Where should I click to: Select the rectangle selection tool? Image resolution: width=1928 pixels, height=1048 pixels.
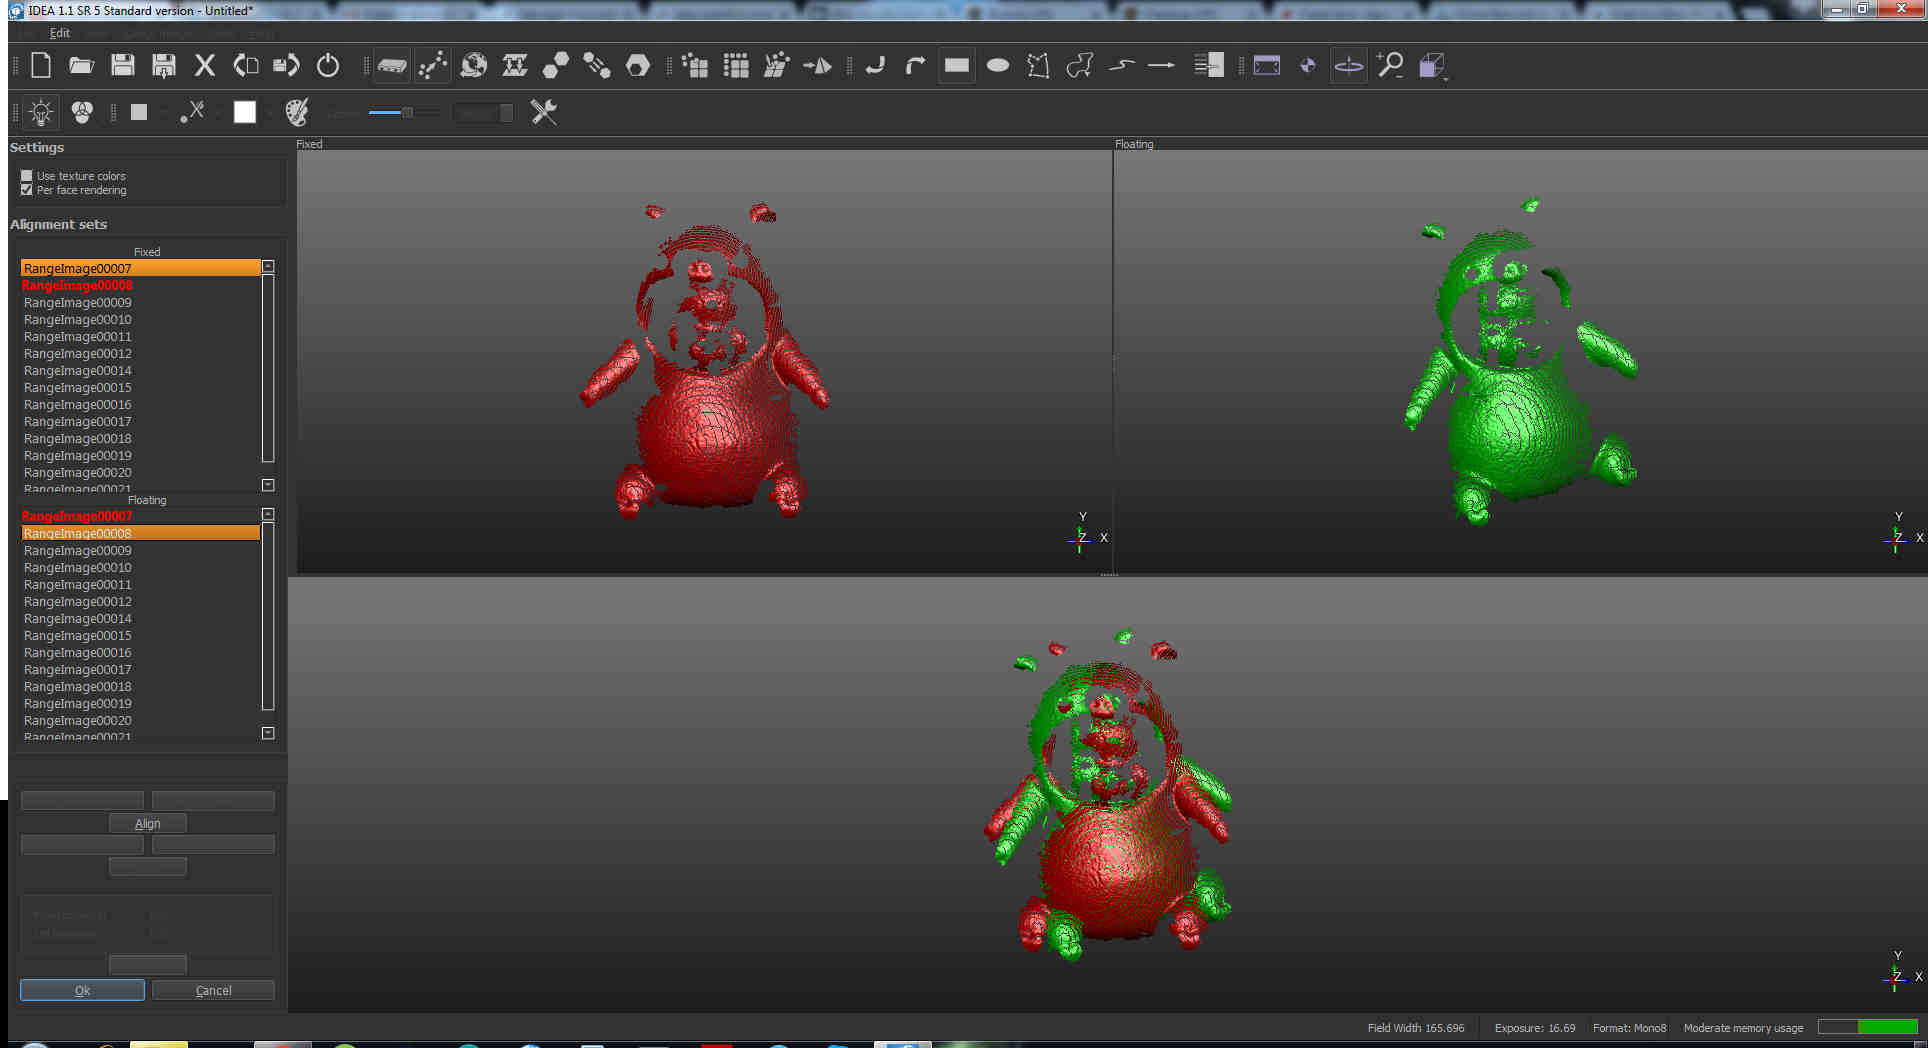coord(957,66)
